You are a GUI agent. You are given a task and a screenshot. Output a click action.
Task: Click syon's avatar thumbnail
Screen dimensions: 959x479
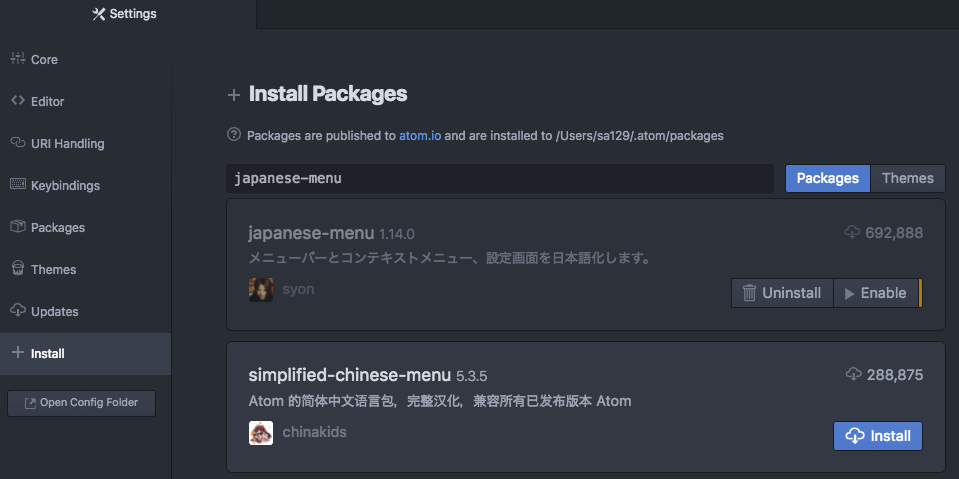(x=261, y=290)
